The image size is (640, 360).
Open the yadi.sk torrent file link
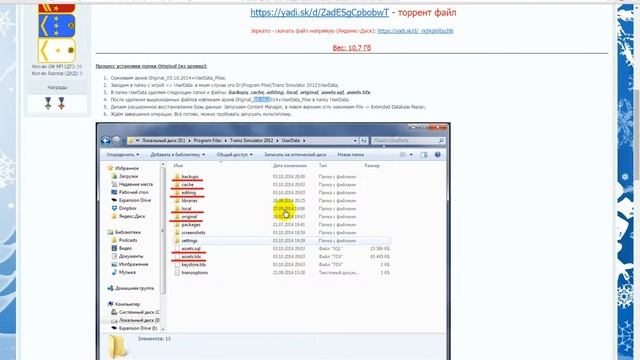point(319,12)
